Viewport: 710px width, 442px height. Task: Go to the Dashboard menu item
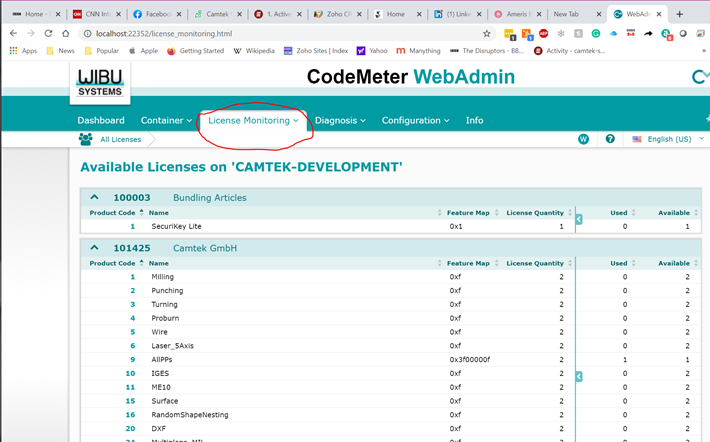[x=101, y=120]
